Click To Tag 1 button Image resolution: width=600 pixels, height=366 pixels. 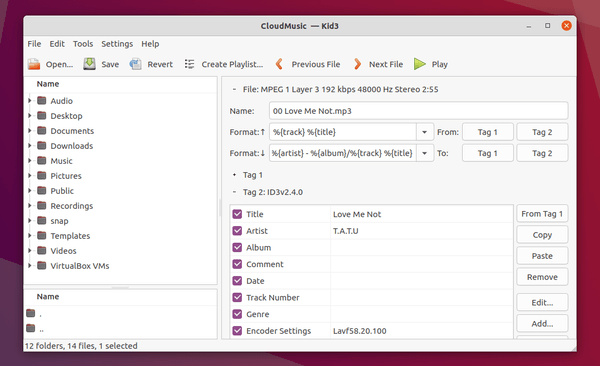pyautogui.click(x=488, y=153)
